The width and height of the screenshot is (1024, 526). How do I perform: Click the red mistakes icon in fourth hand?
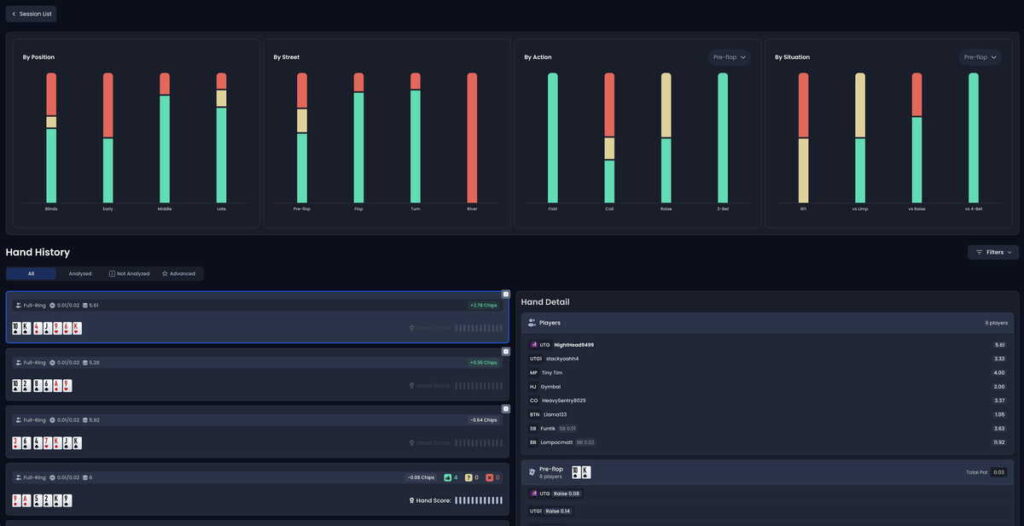[x=489, y=478]
